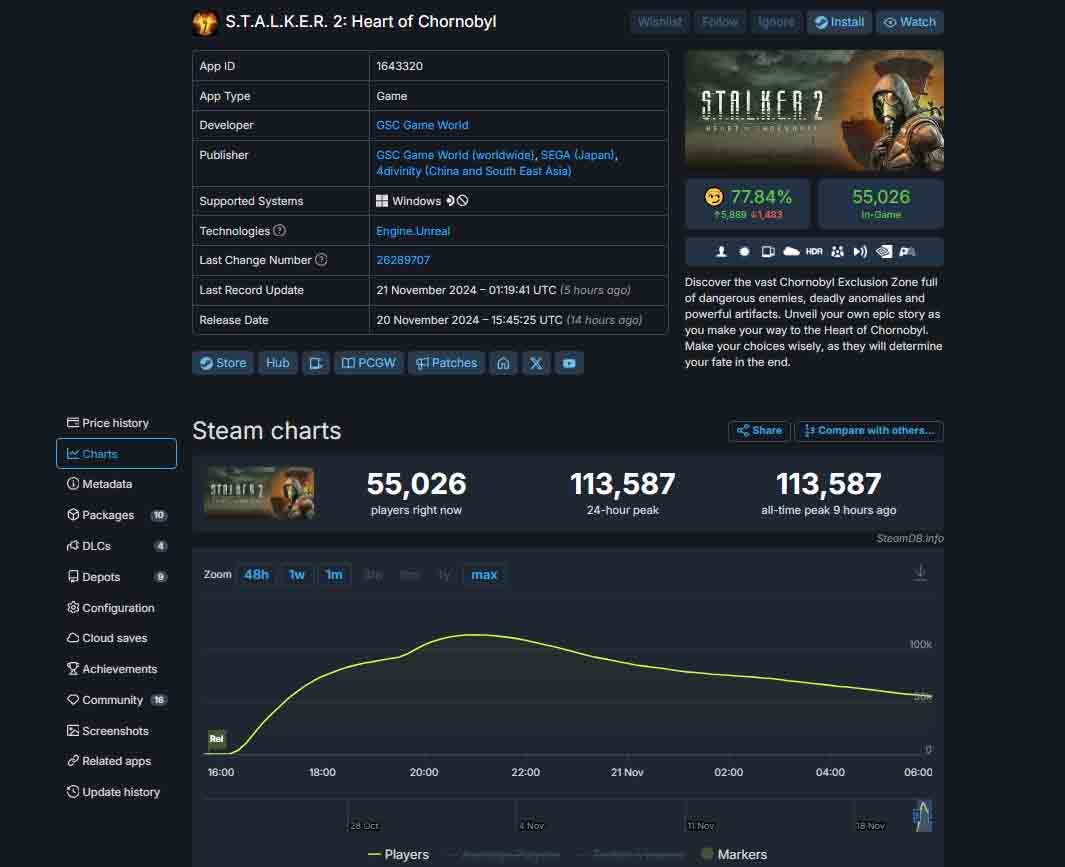The height and width of the screenshot is (867, 1065).
Task: Open the YouTube icon link
Action: point(569,363)
